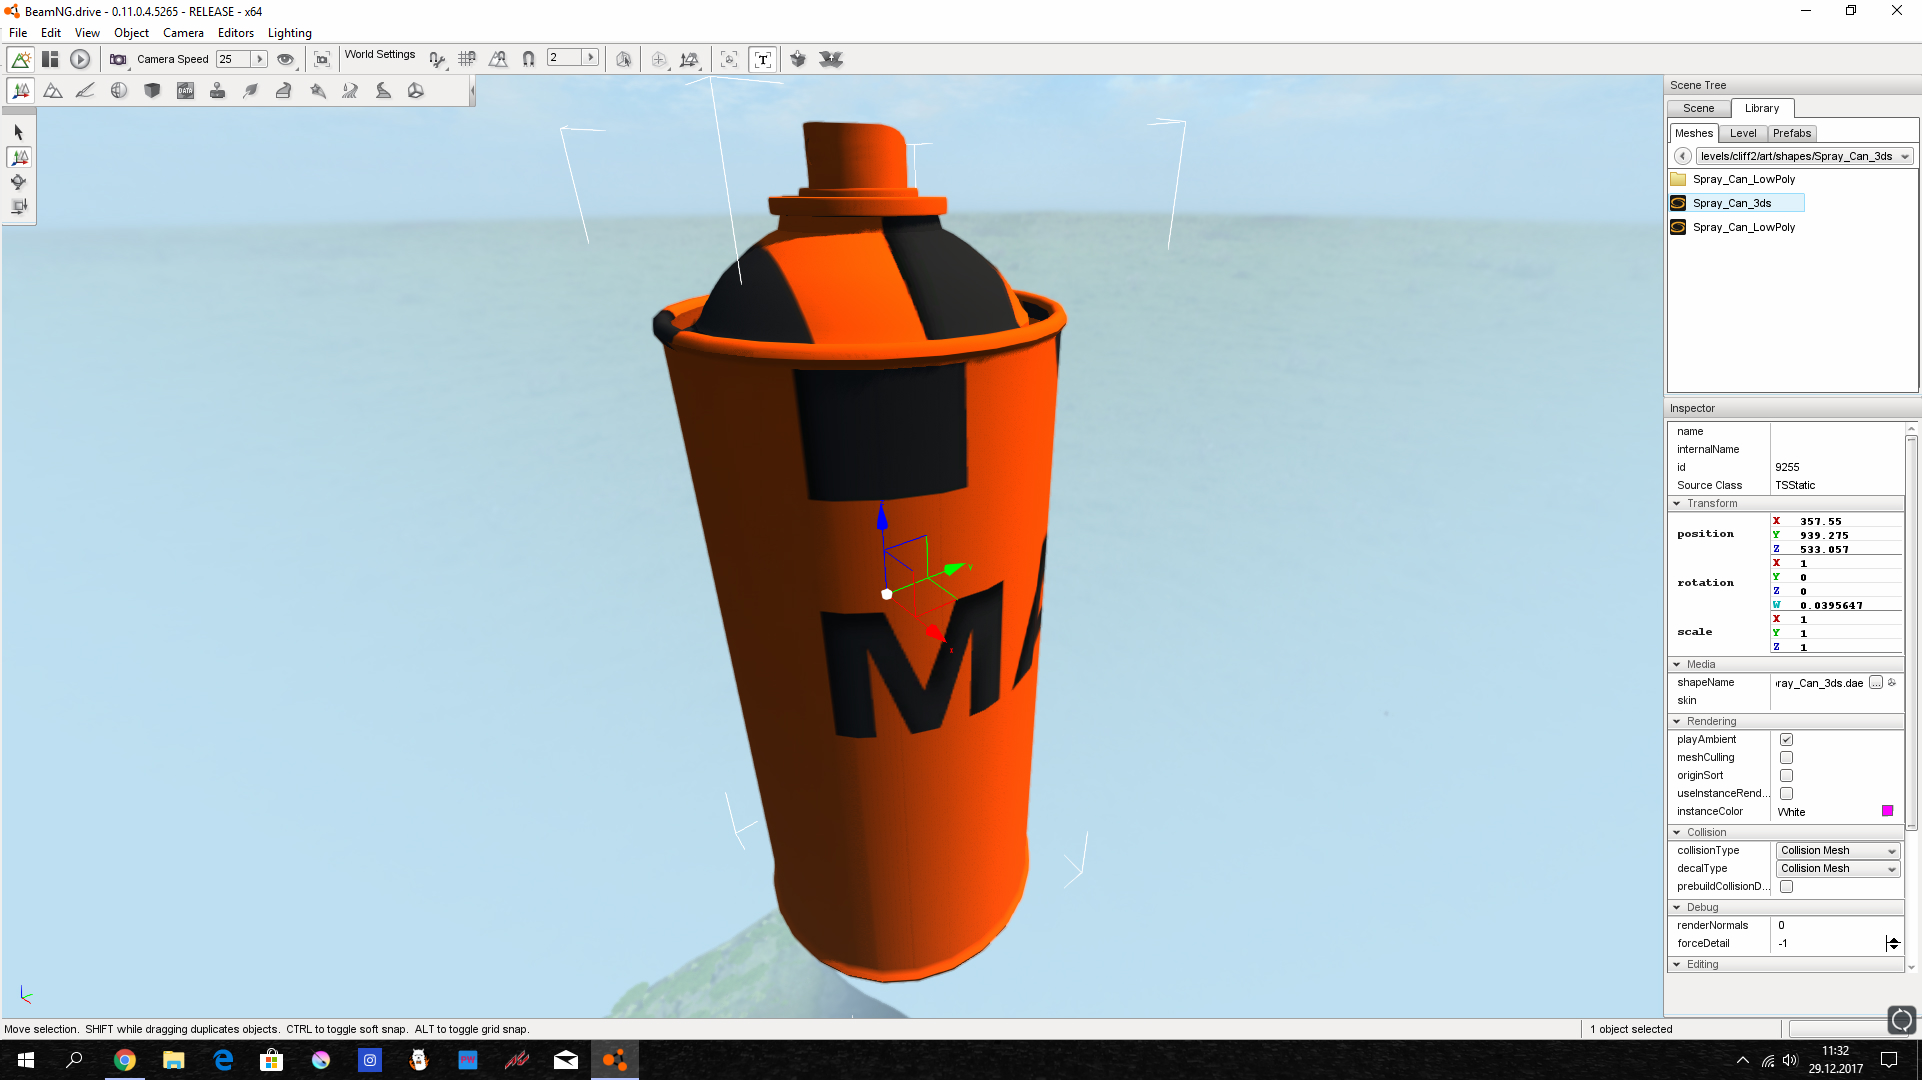The width and height of the screenshot is (1923, 1081).
Task: Toggle the playAmbient checkbox
Action: 1786,740
